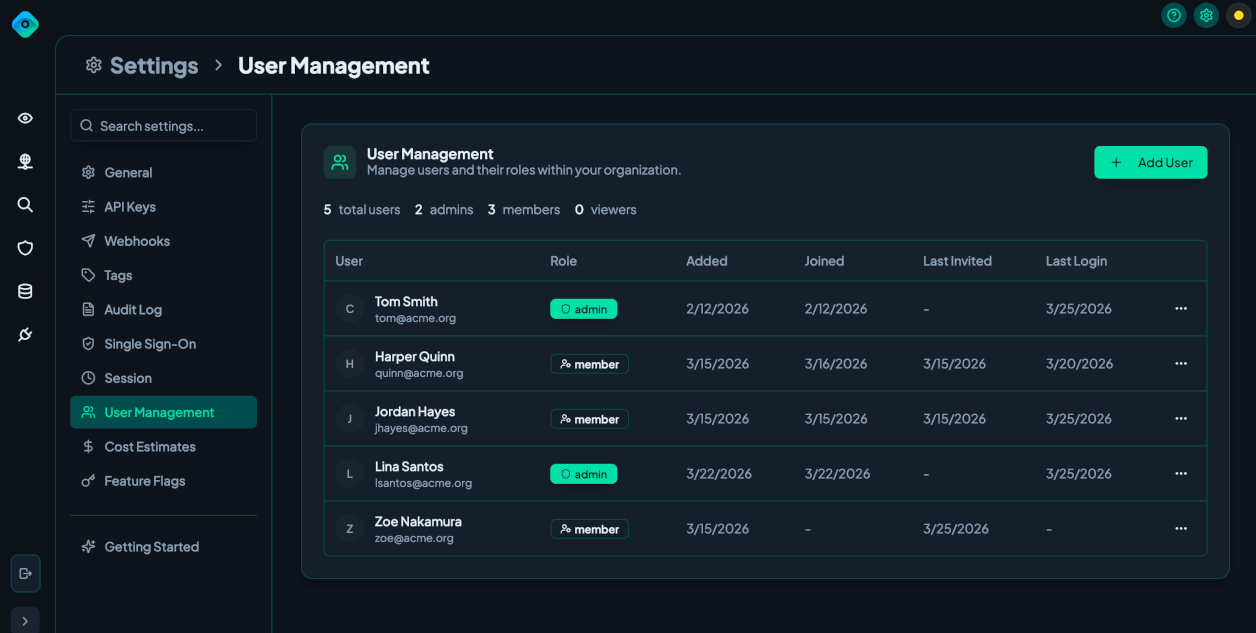Click the Search settings input field
The width and height of the screenshot is (1256, 633).
click(164, 126)
